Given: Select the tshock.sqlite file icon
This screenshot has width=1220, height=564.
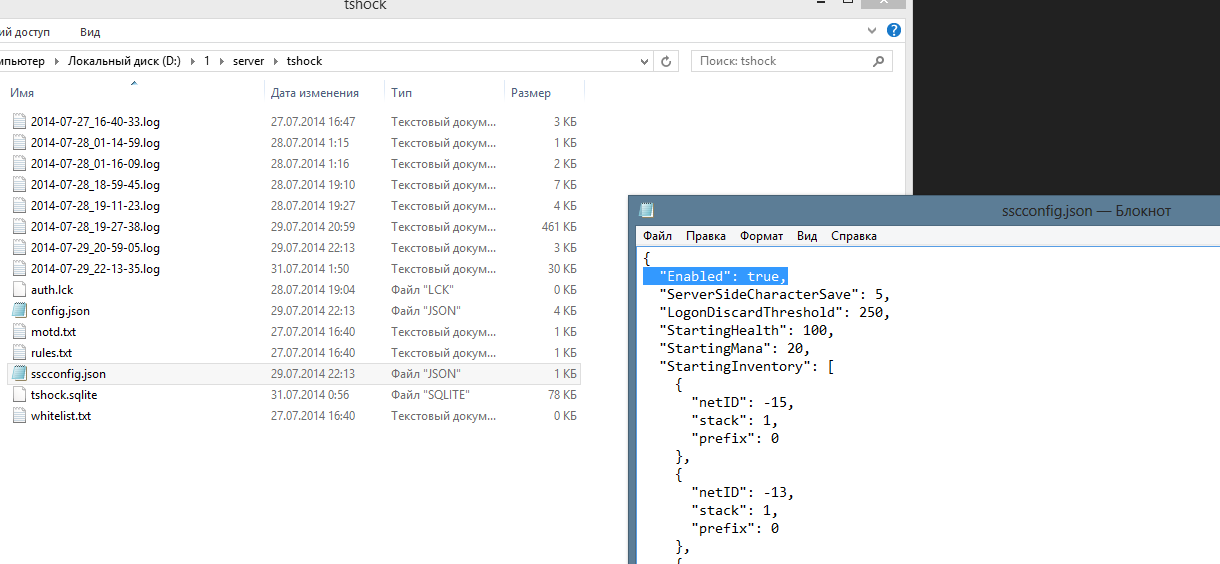Looking at the screenshot, I should 20,395.
